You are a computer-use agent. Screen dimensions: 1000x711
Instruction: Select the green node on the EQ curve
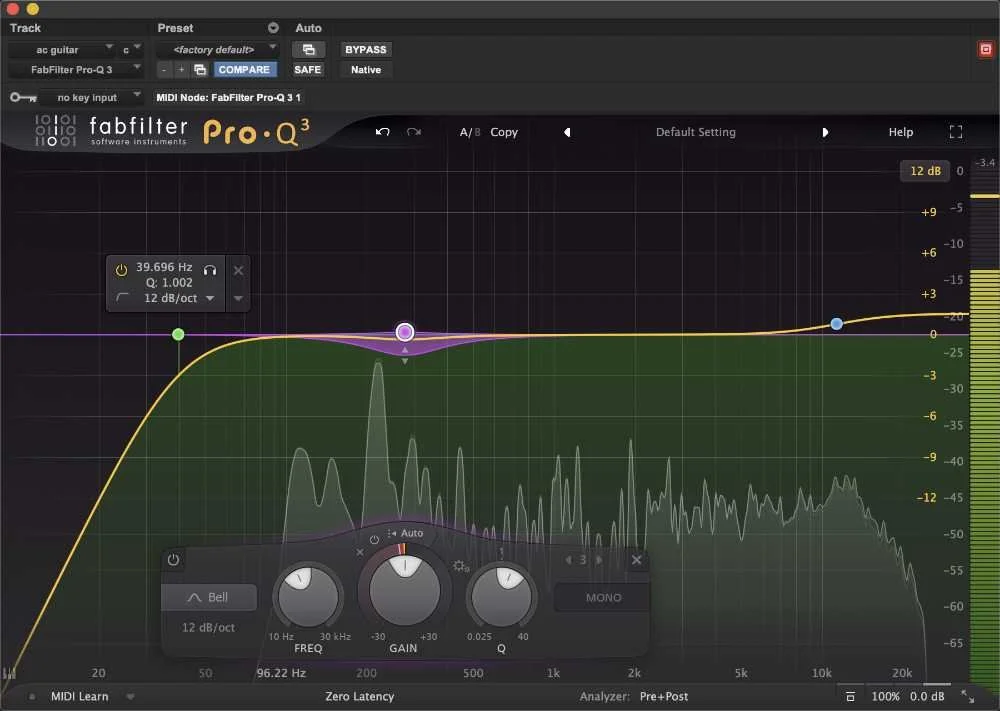(x=178, y=334)
